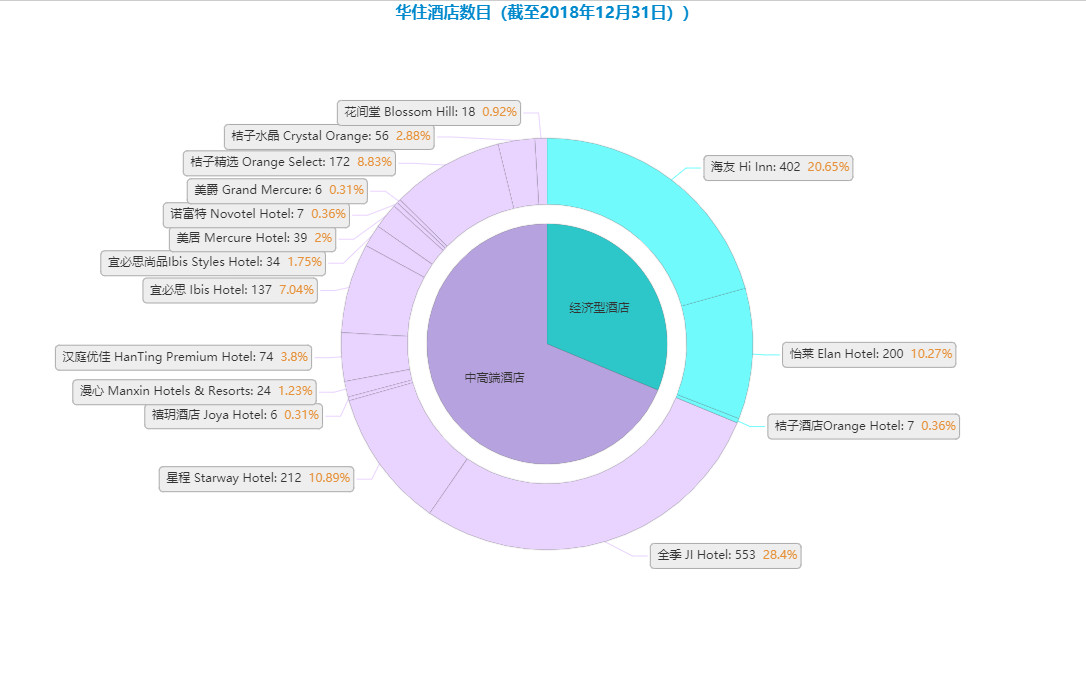
Task: Click the 花间堂 Blossom Hill: 18 label
Action: tap(429, 112)
